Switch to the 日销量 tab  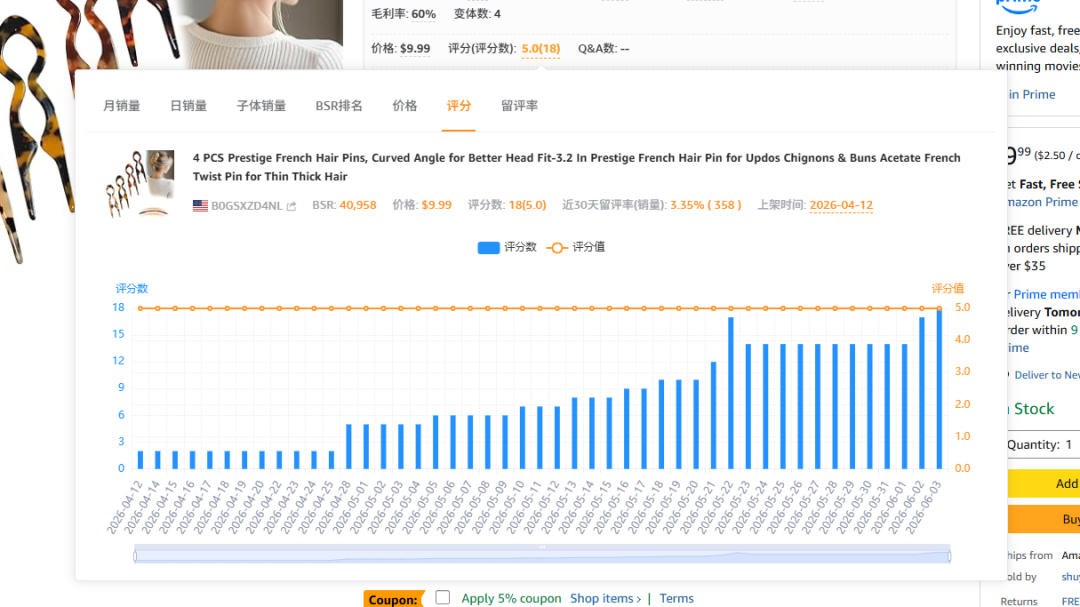tap(188, 105)
